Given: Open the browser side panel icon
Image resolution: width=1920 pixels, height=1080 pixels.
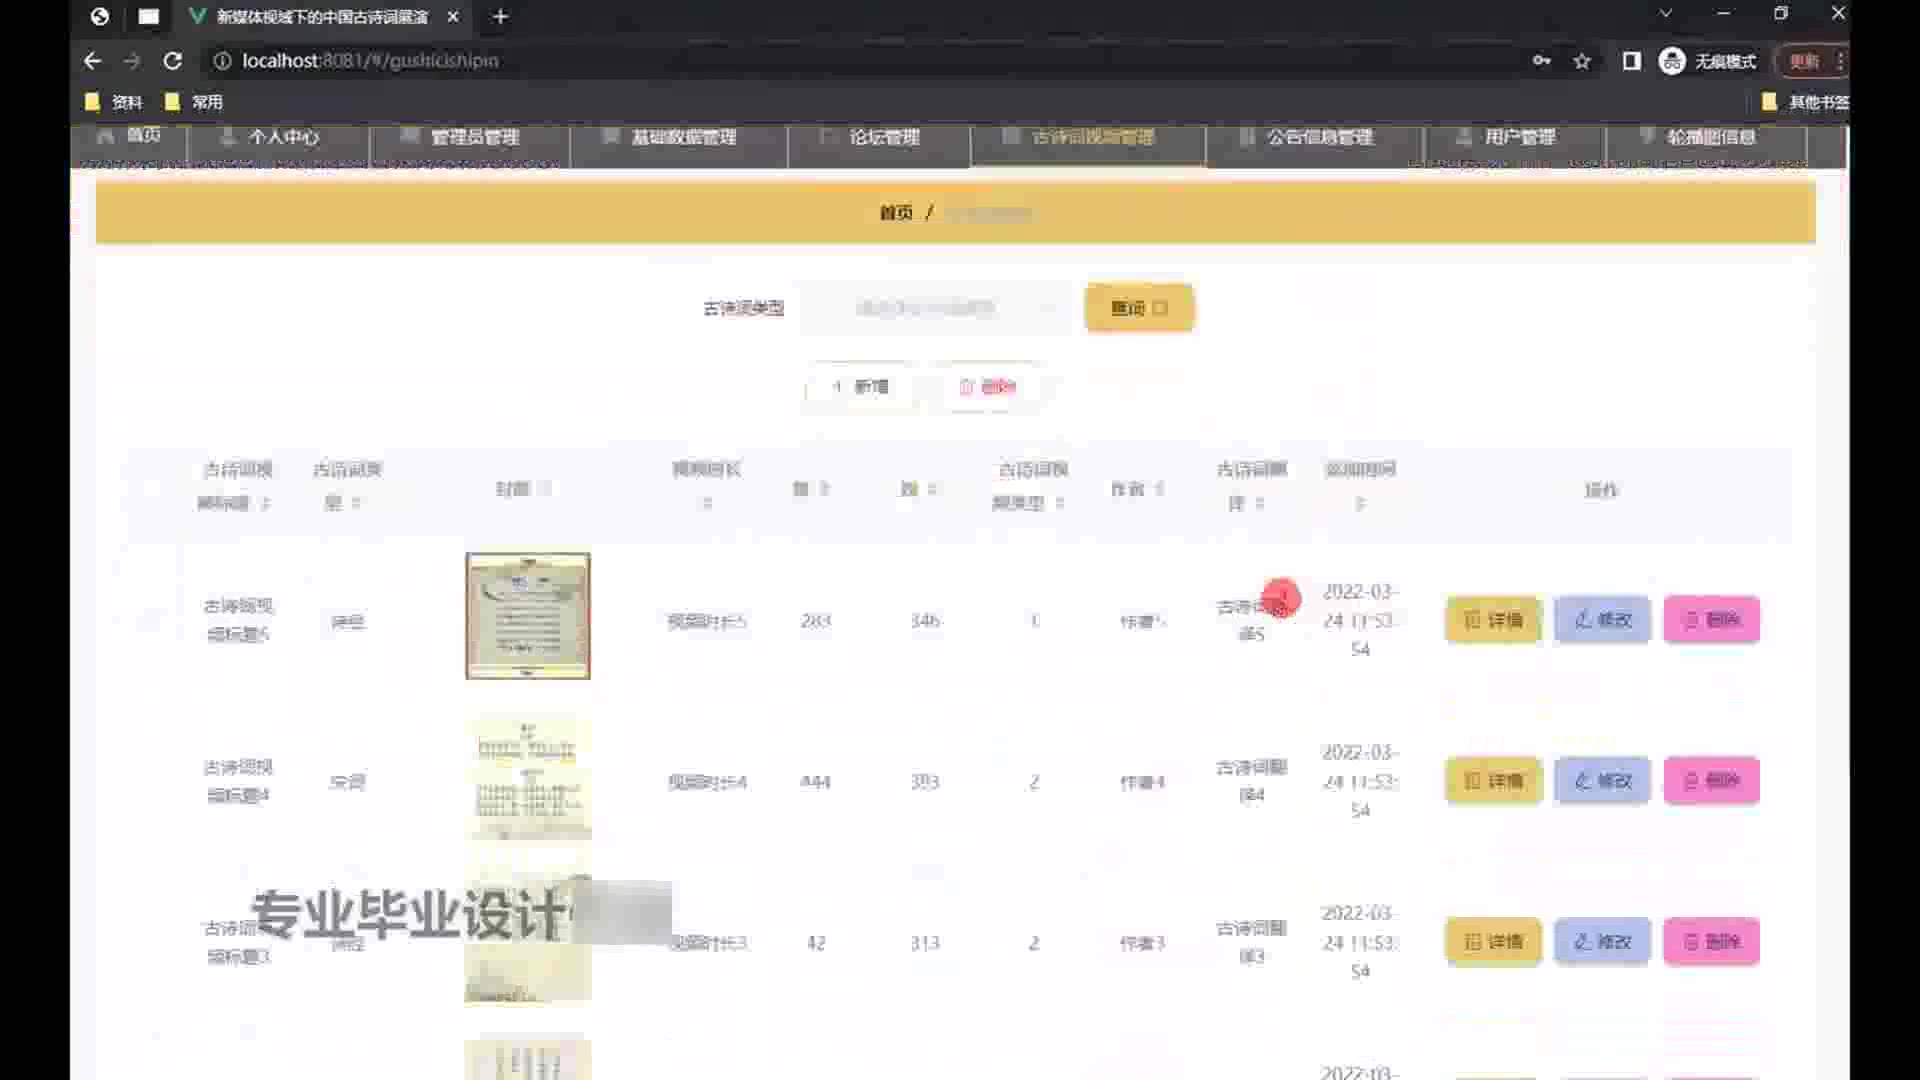Looking at the screenshot, I should (x=1631, y=61).
